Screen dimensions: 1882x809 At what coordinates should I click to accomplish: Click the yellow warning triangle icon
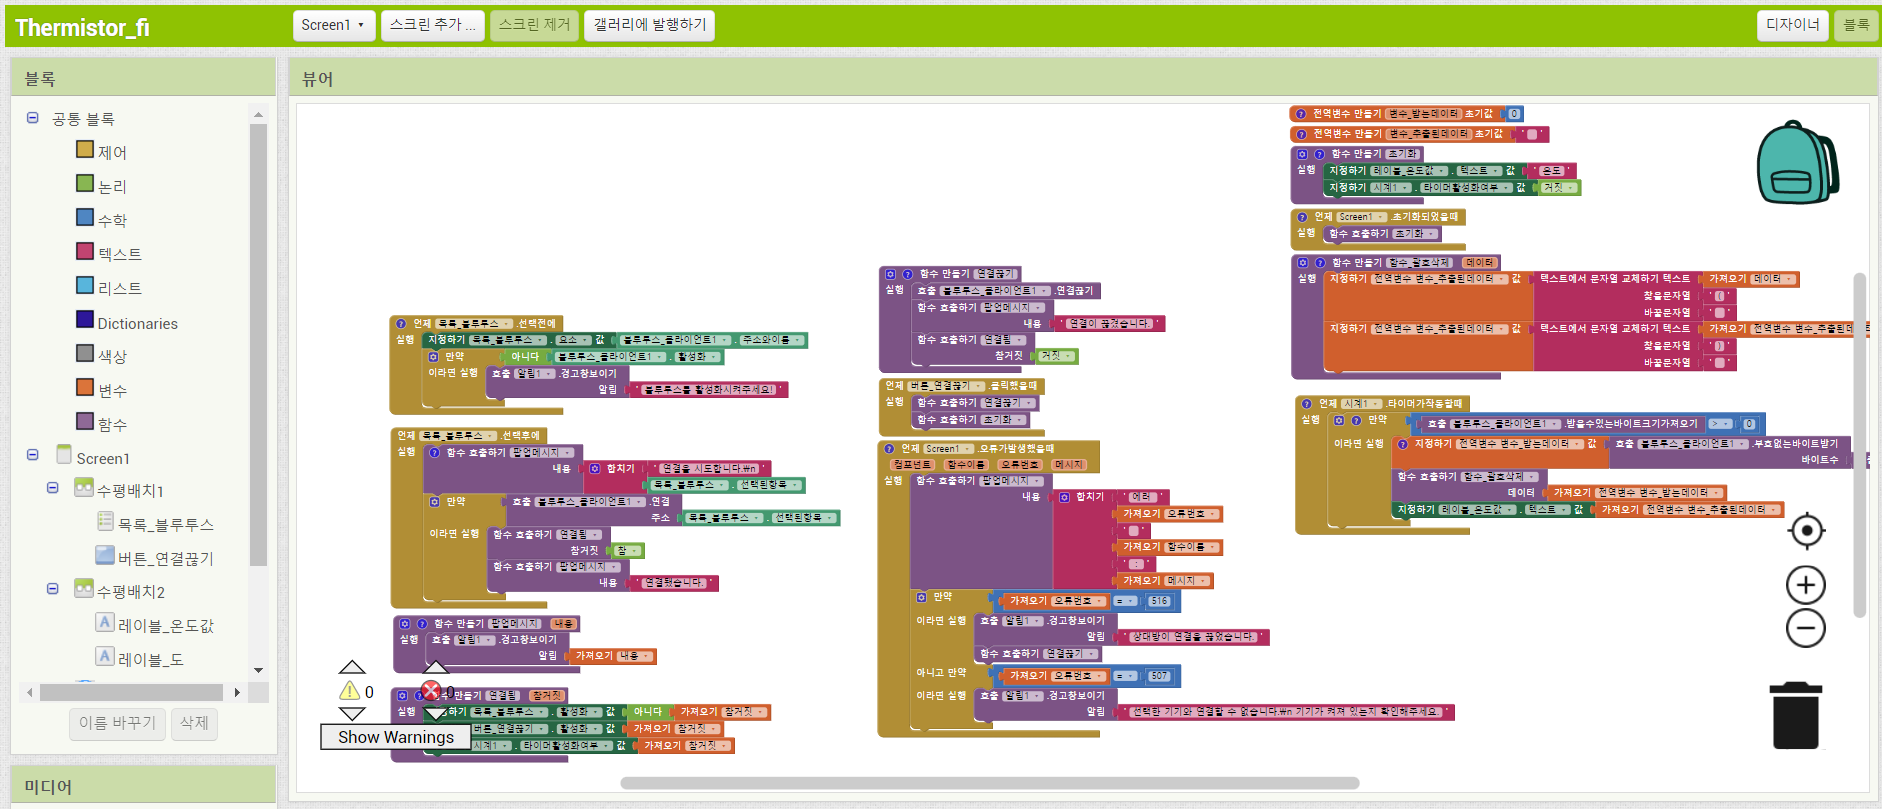click(349, 691)
